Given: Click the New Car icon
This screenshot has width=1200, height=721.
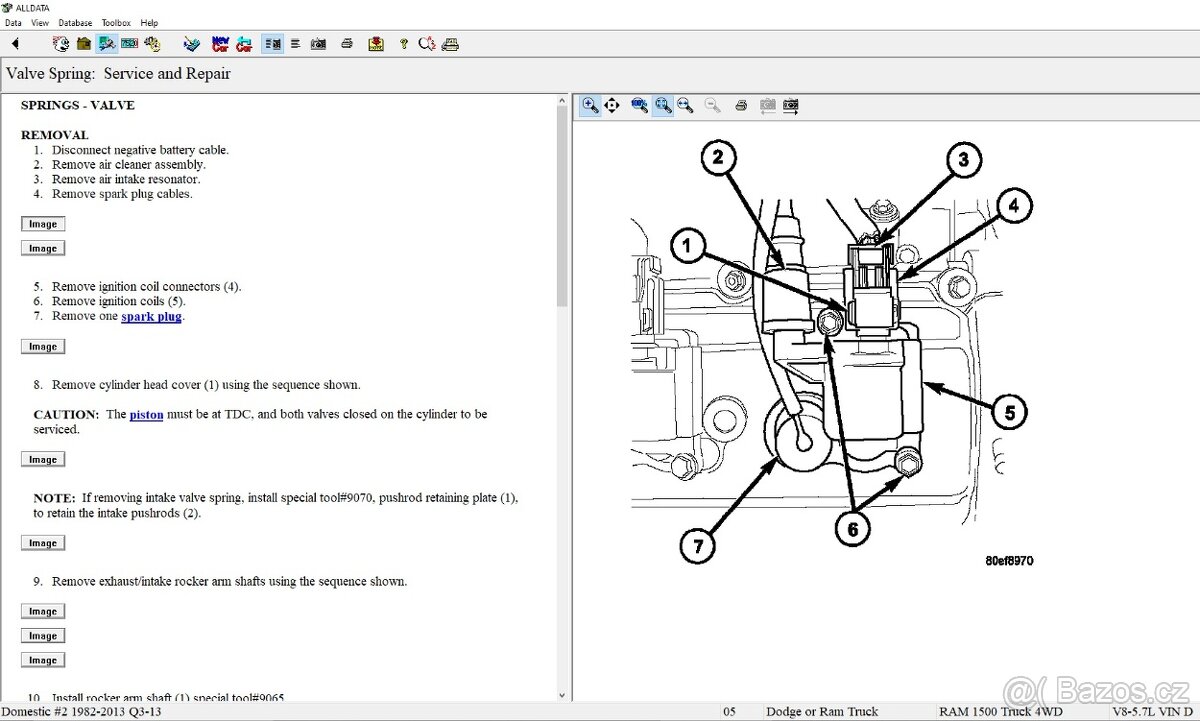Looking at the screenshot, I should pyautogui.click(x=220, y=43).
